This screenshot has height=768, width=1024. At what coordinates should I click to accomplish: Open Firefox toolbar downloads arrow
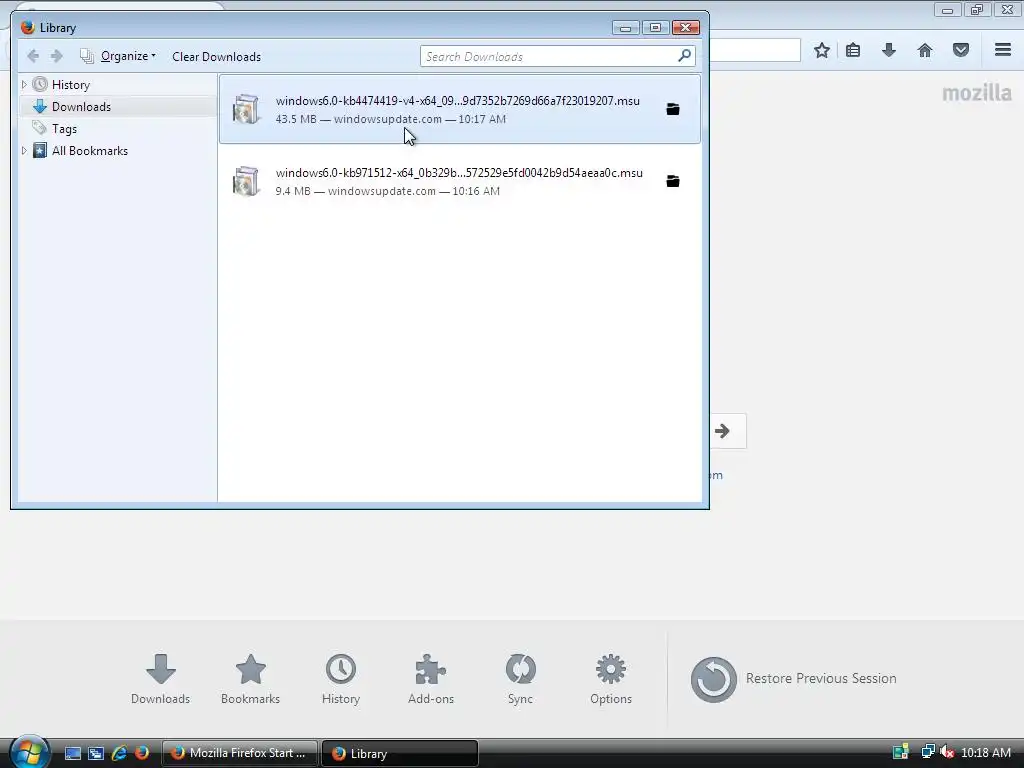889,50
